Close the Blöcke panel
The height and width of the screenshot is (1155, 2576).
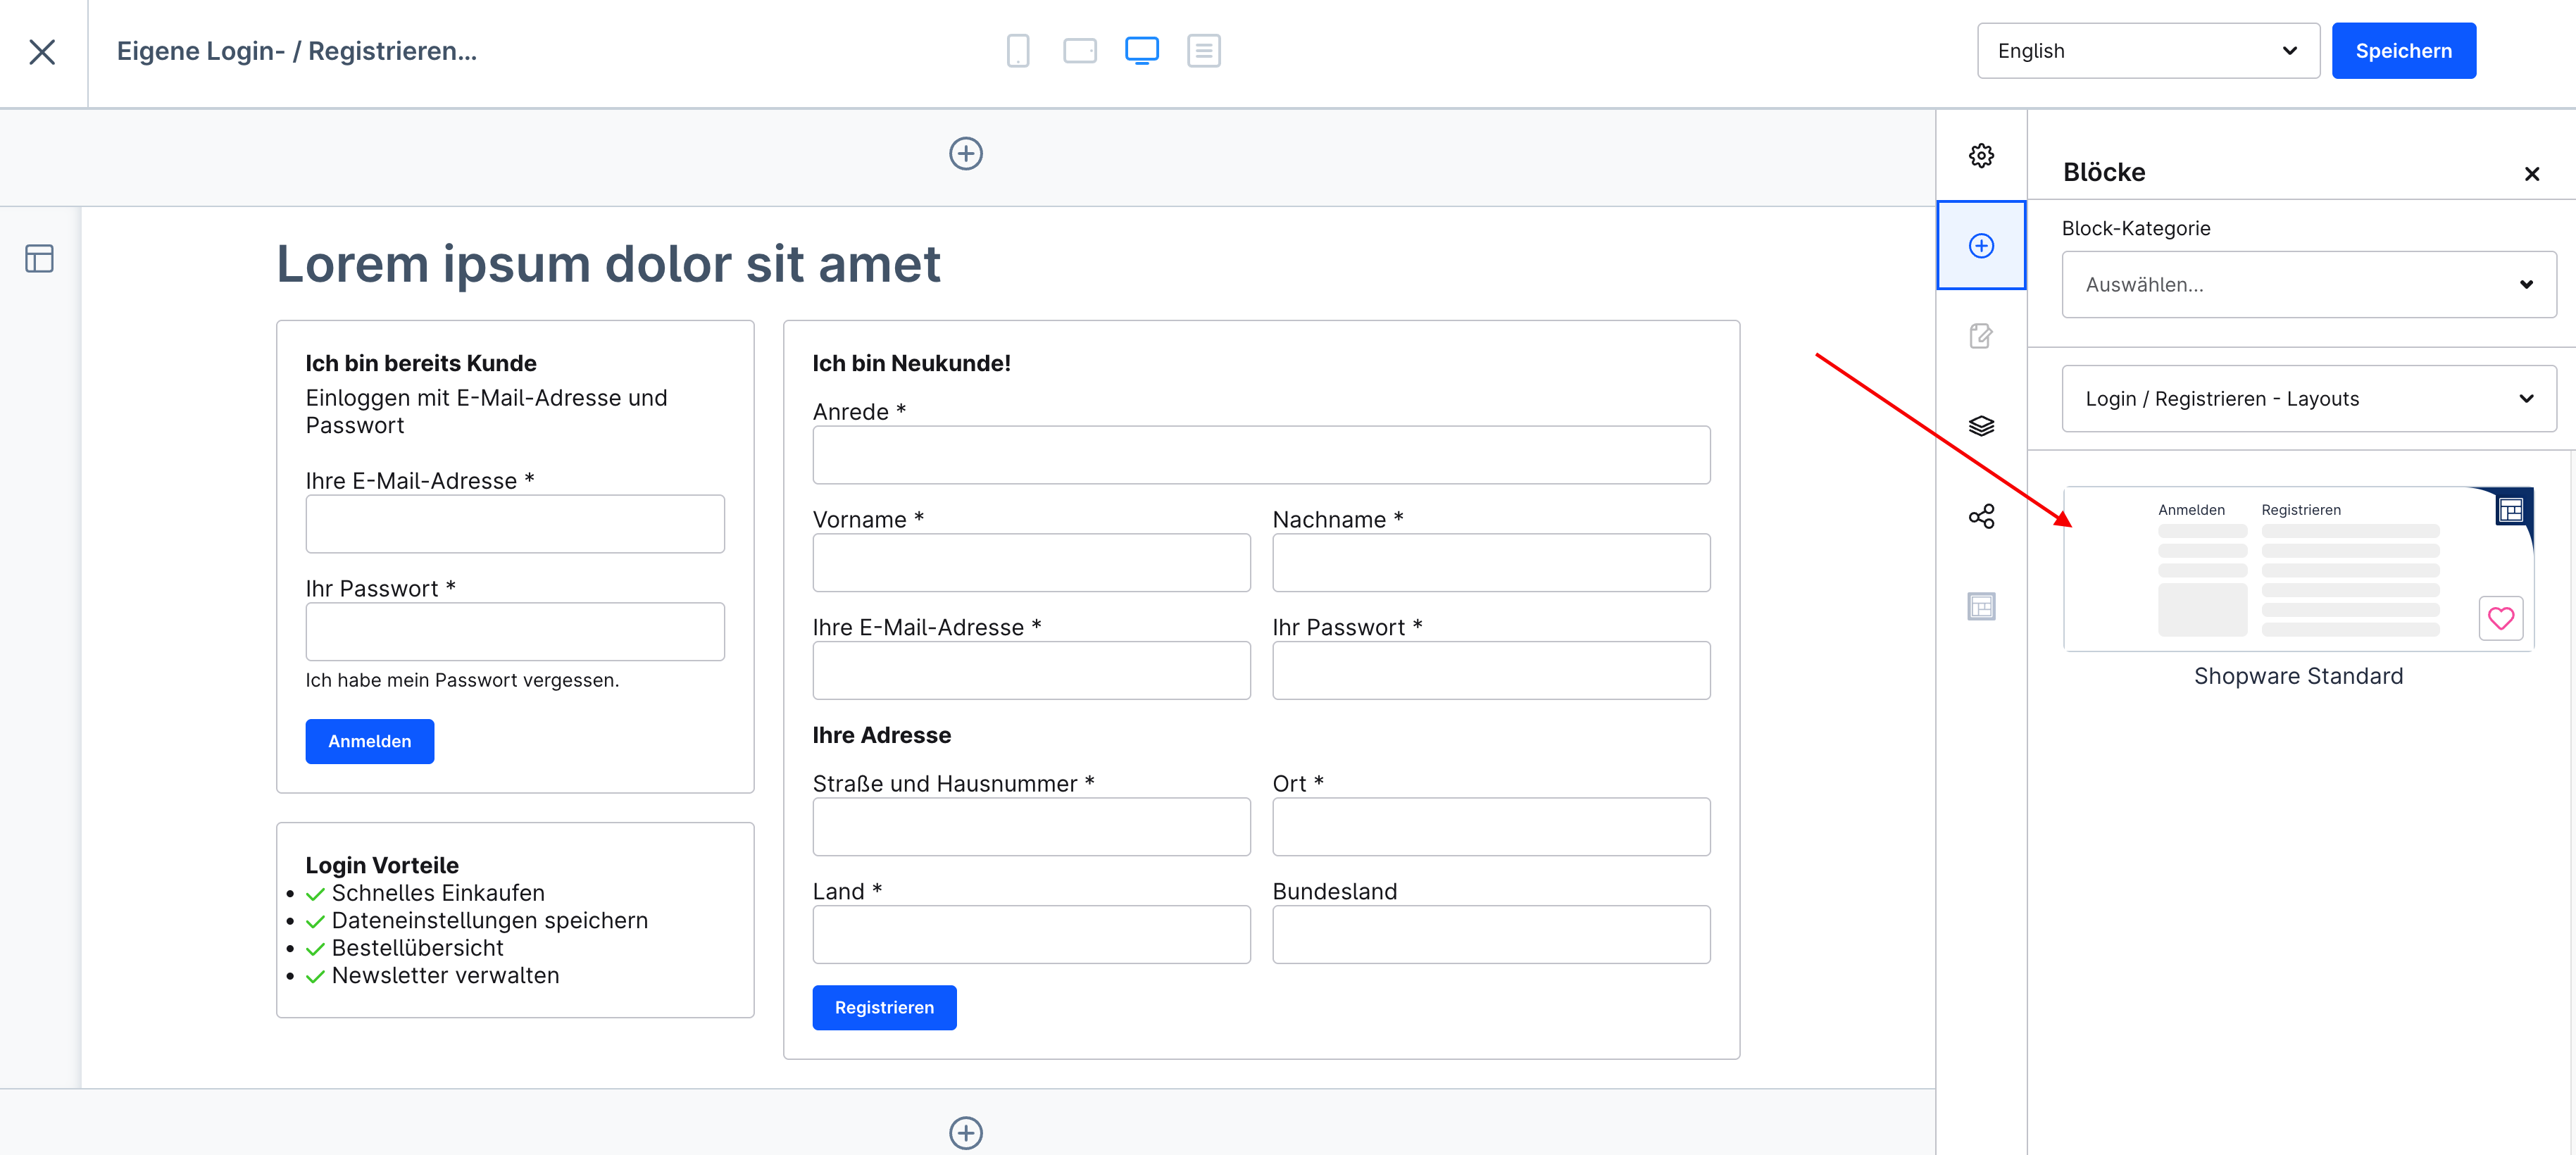click(x=2531, y=174)
